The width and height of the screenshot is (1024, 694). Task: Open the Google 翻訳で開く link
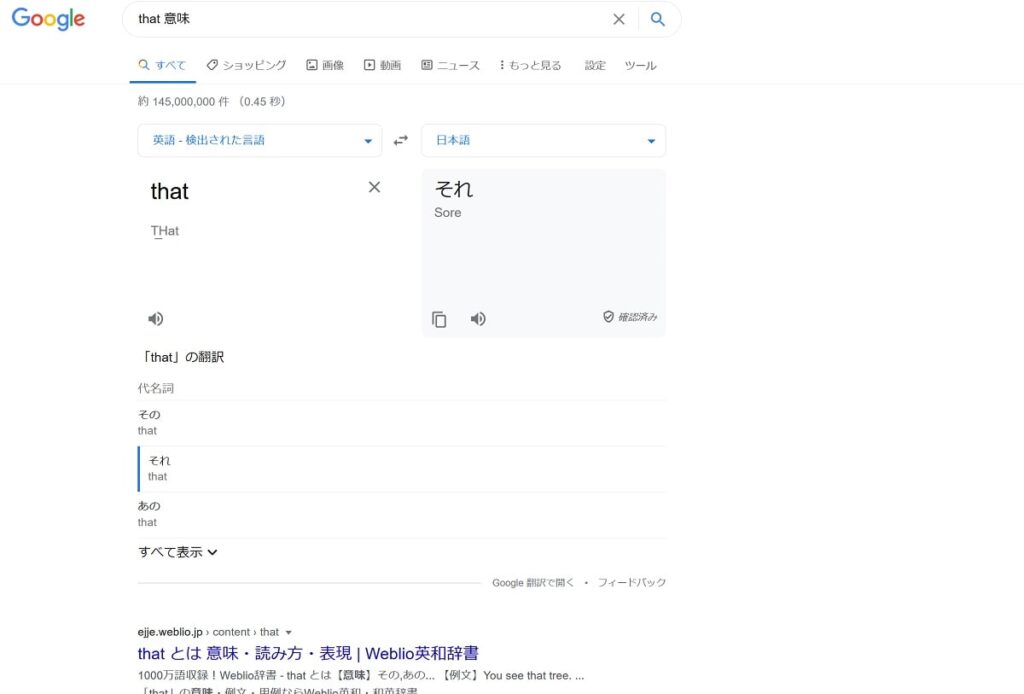533,582
